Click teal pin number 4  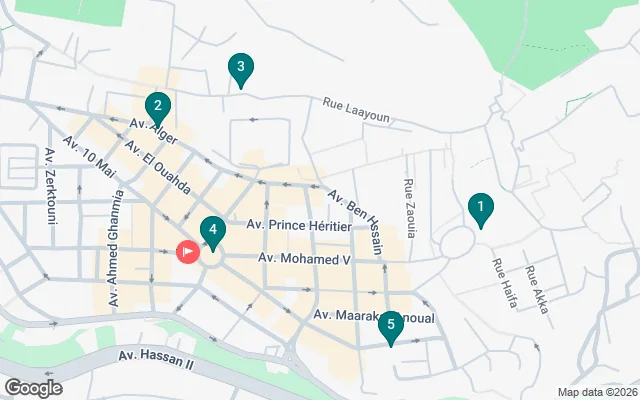pyautogui.click(x=213, y=233)
